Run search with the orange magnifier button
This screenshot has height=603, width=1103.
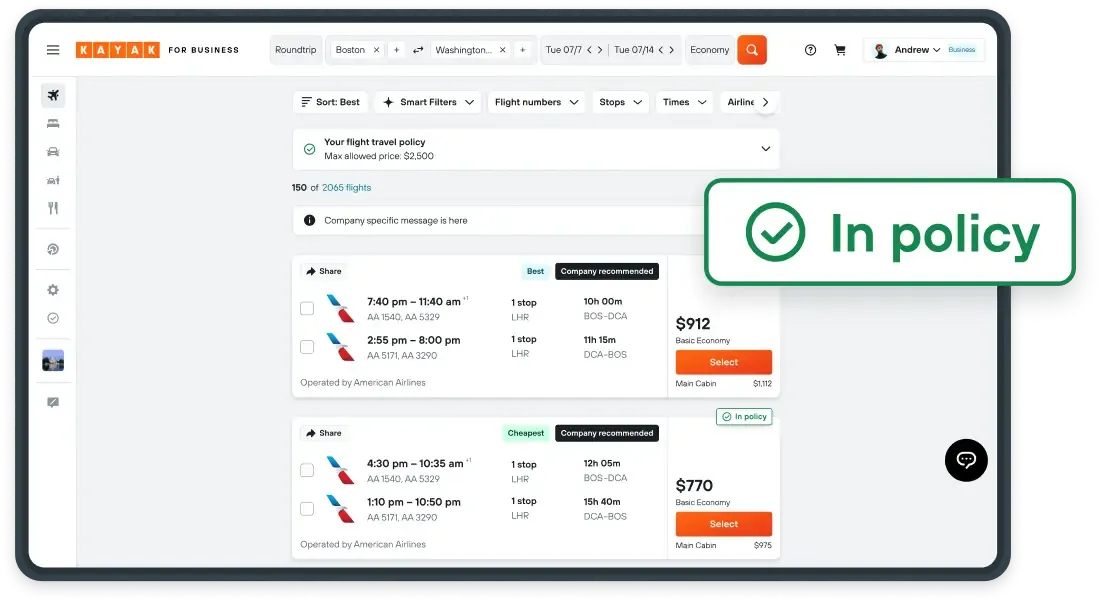pos(752,50)
